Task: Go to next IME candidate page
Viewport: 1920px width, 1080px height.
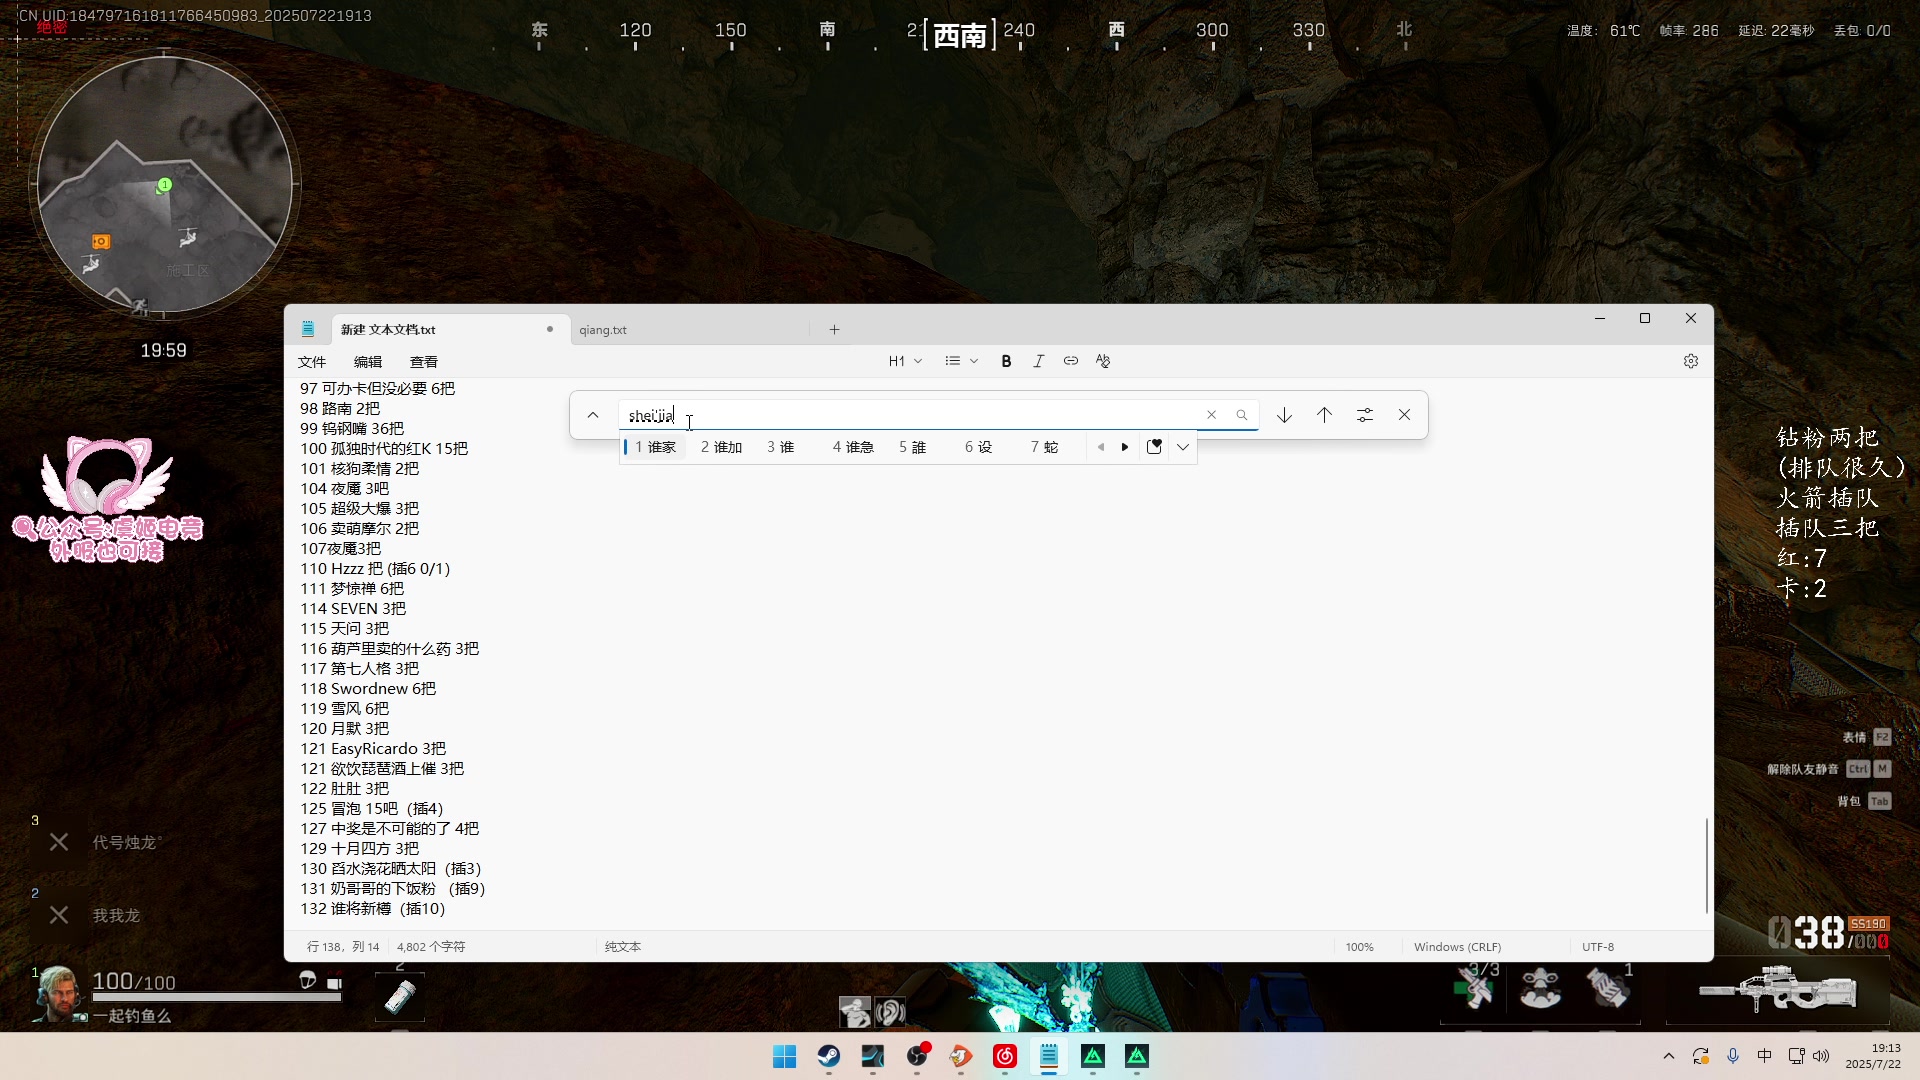Action: pyautogui.click(x=1125, y=447)
